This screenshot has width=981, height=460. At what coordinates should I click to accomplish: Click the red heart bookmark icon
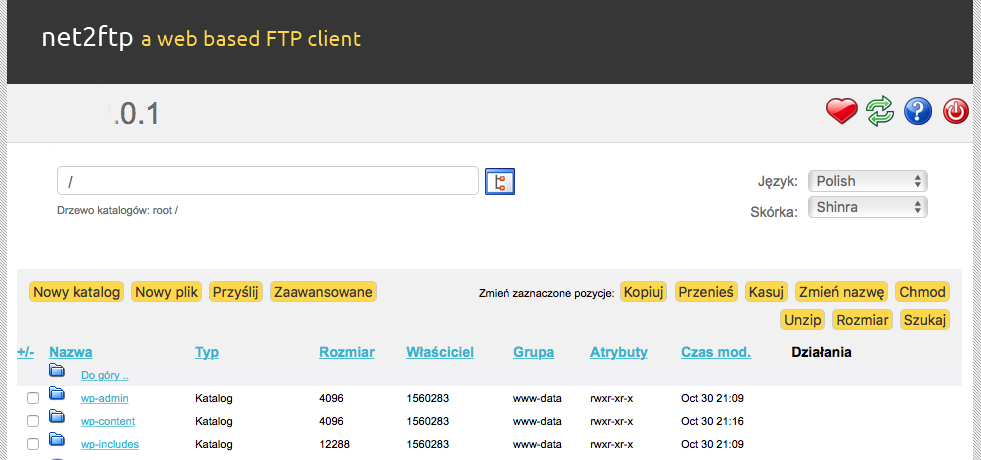841,112
